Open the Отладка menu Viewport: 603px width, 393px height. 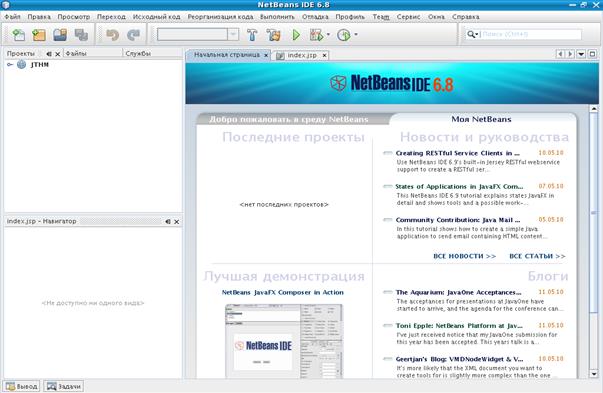(315, 17)
